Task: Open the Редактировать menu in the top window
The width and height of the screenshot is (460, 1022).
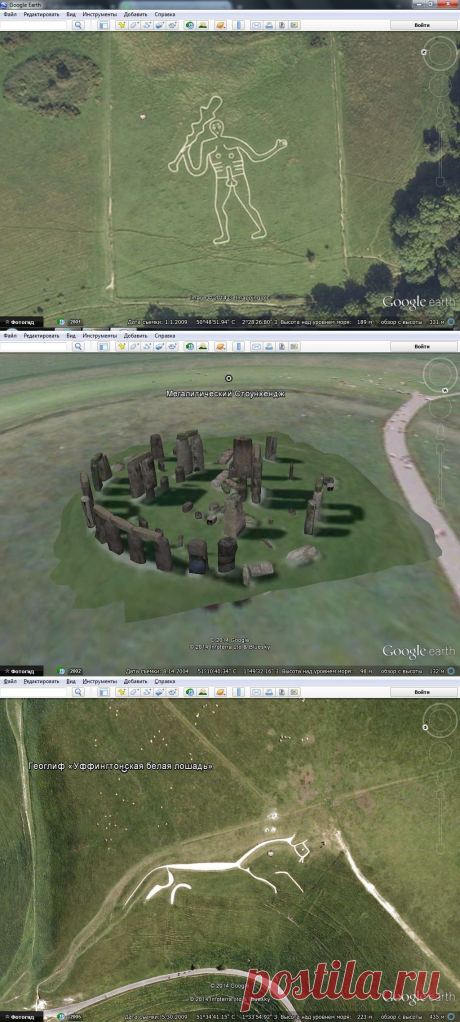Action: pyautogui.click(x=42, y=14)
